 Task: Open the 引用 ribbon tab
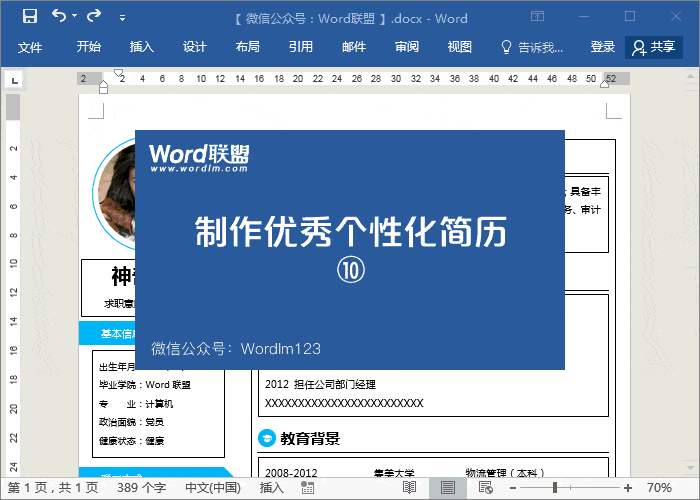click(301, 47)
